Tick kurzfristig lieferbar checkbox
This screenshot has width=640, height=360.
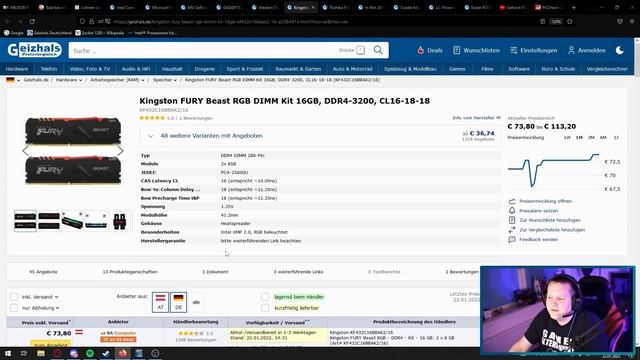click(265, 308)
